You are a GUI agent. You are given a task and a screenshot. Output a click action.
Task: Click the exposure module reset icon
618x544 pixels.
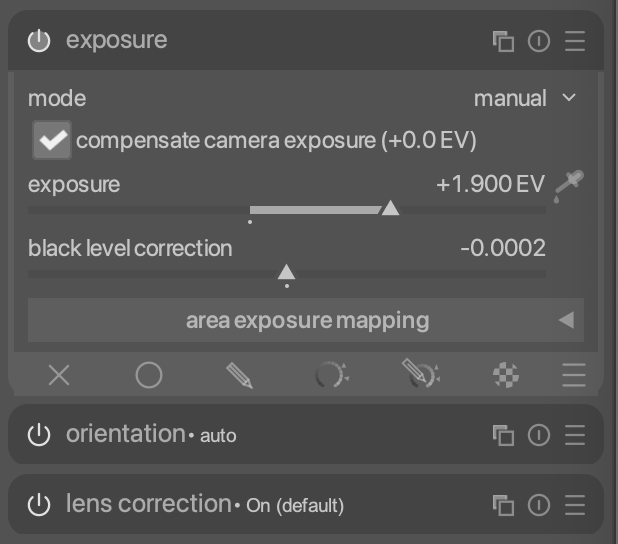pyautogui.click(x=539, y=41)
